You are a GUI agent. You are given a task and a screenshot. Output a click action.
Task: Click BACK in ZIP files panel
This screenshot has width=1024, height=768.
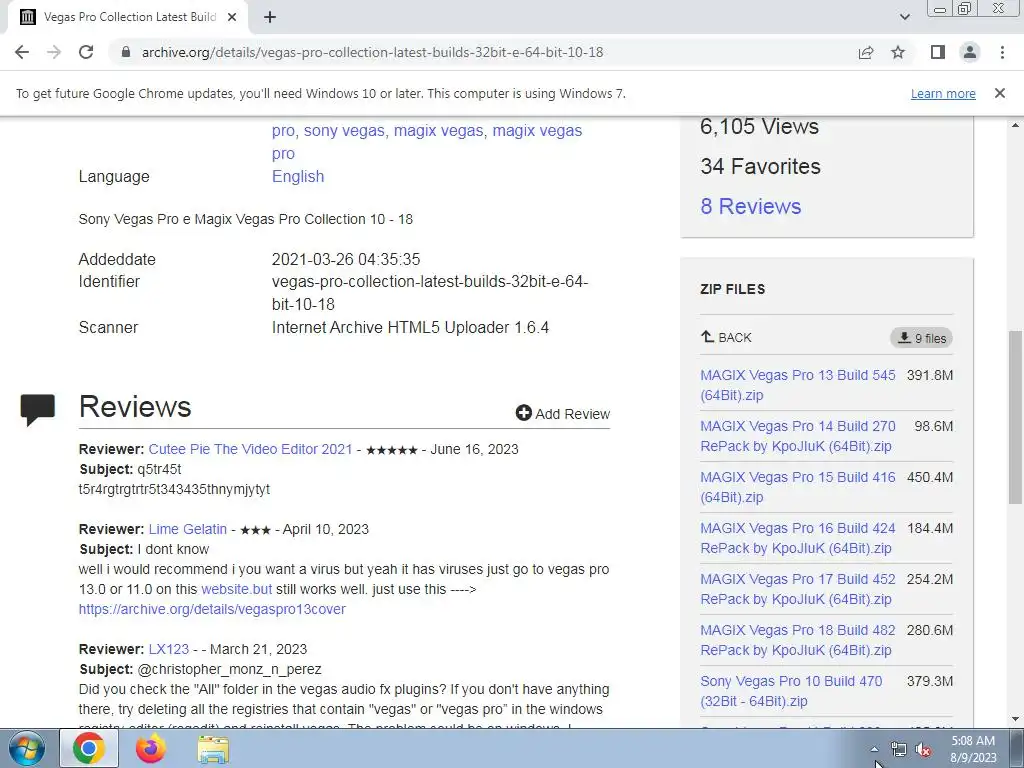pyautogui.click(x=726, y=338)
